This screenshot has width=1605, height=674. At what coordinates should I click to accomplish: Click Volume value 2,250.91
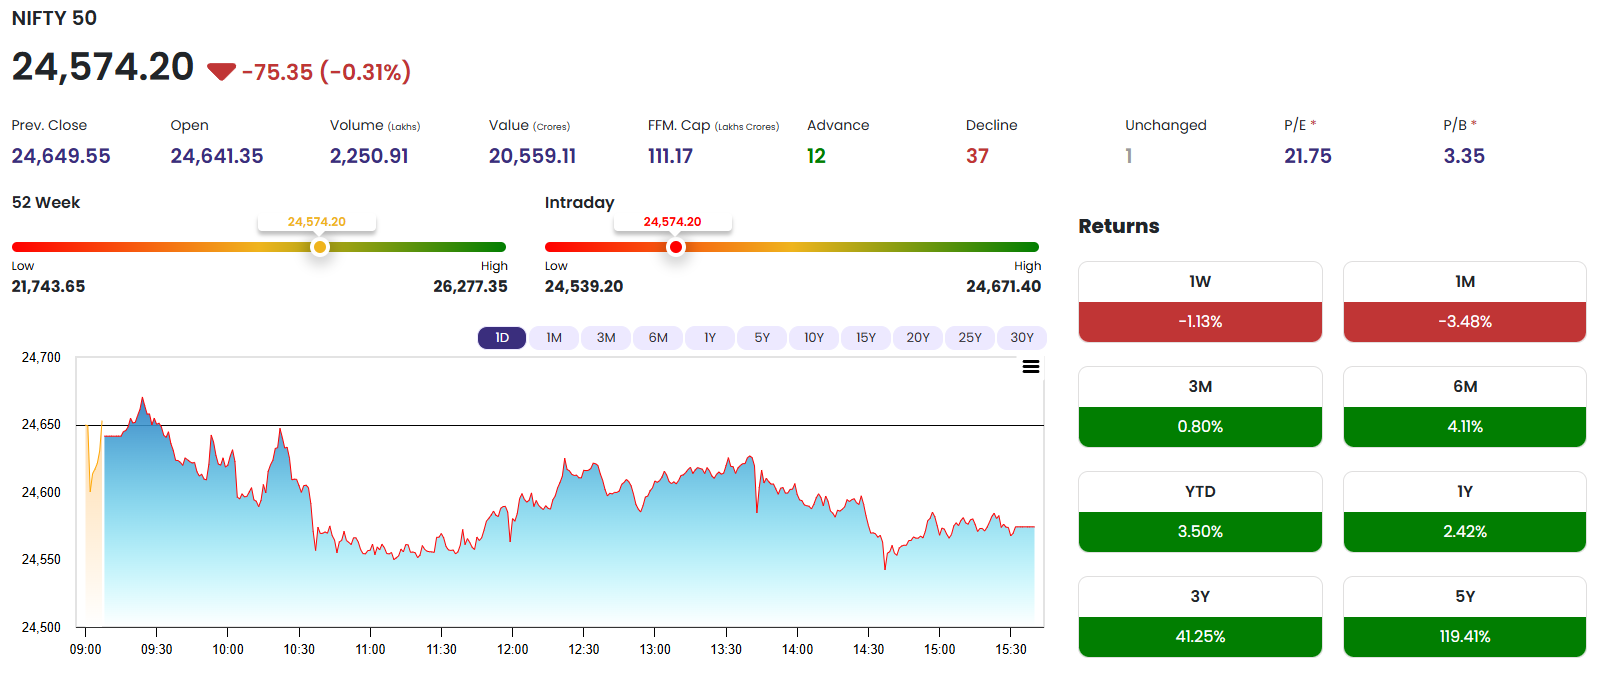369,156
